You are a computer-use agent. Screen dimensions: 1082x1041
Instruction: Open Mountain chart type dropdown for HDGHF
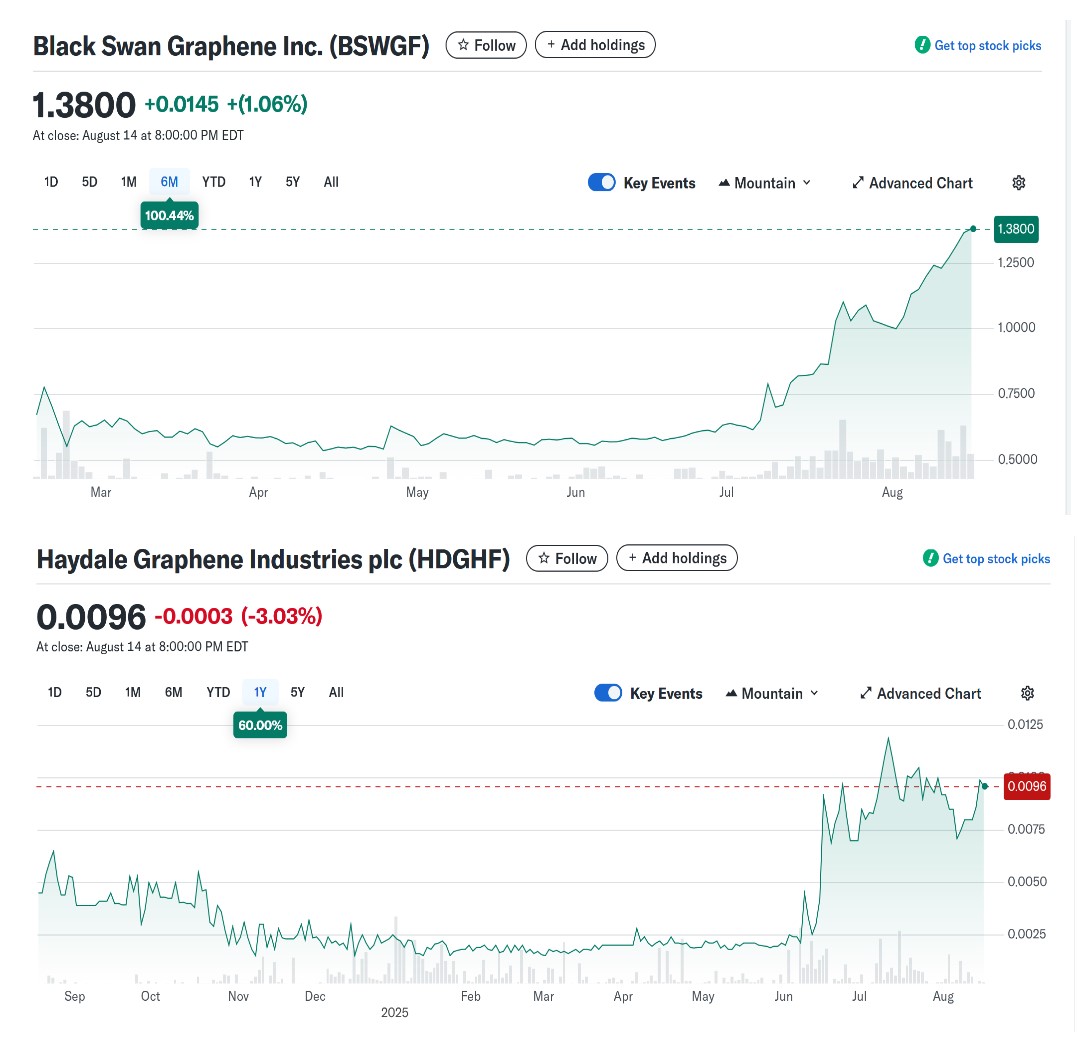tap(772, 693)
